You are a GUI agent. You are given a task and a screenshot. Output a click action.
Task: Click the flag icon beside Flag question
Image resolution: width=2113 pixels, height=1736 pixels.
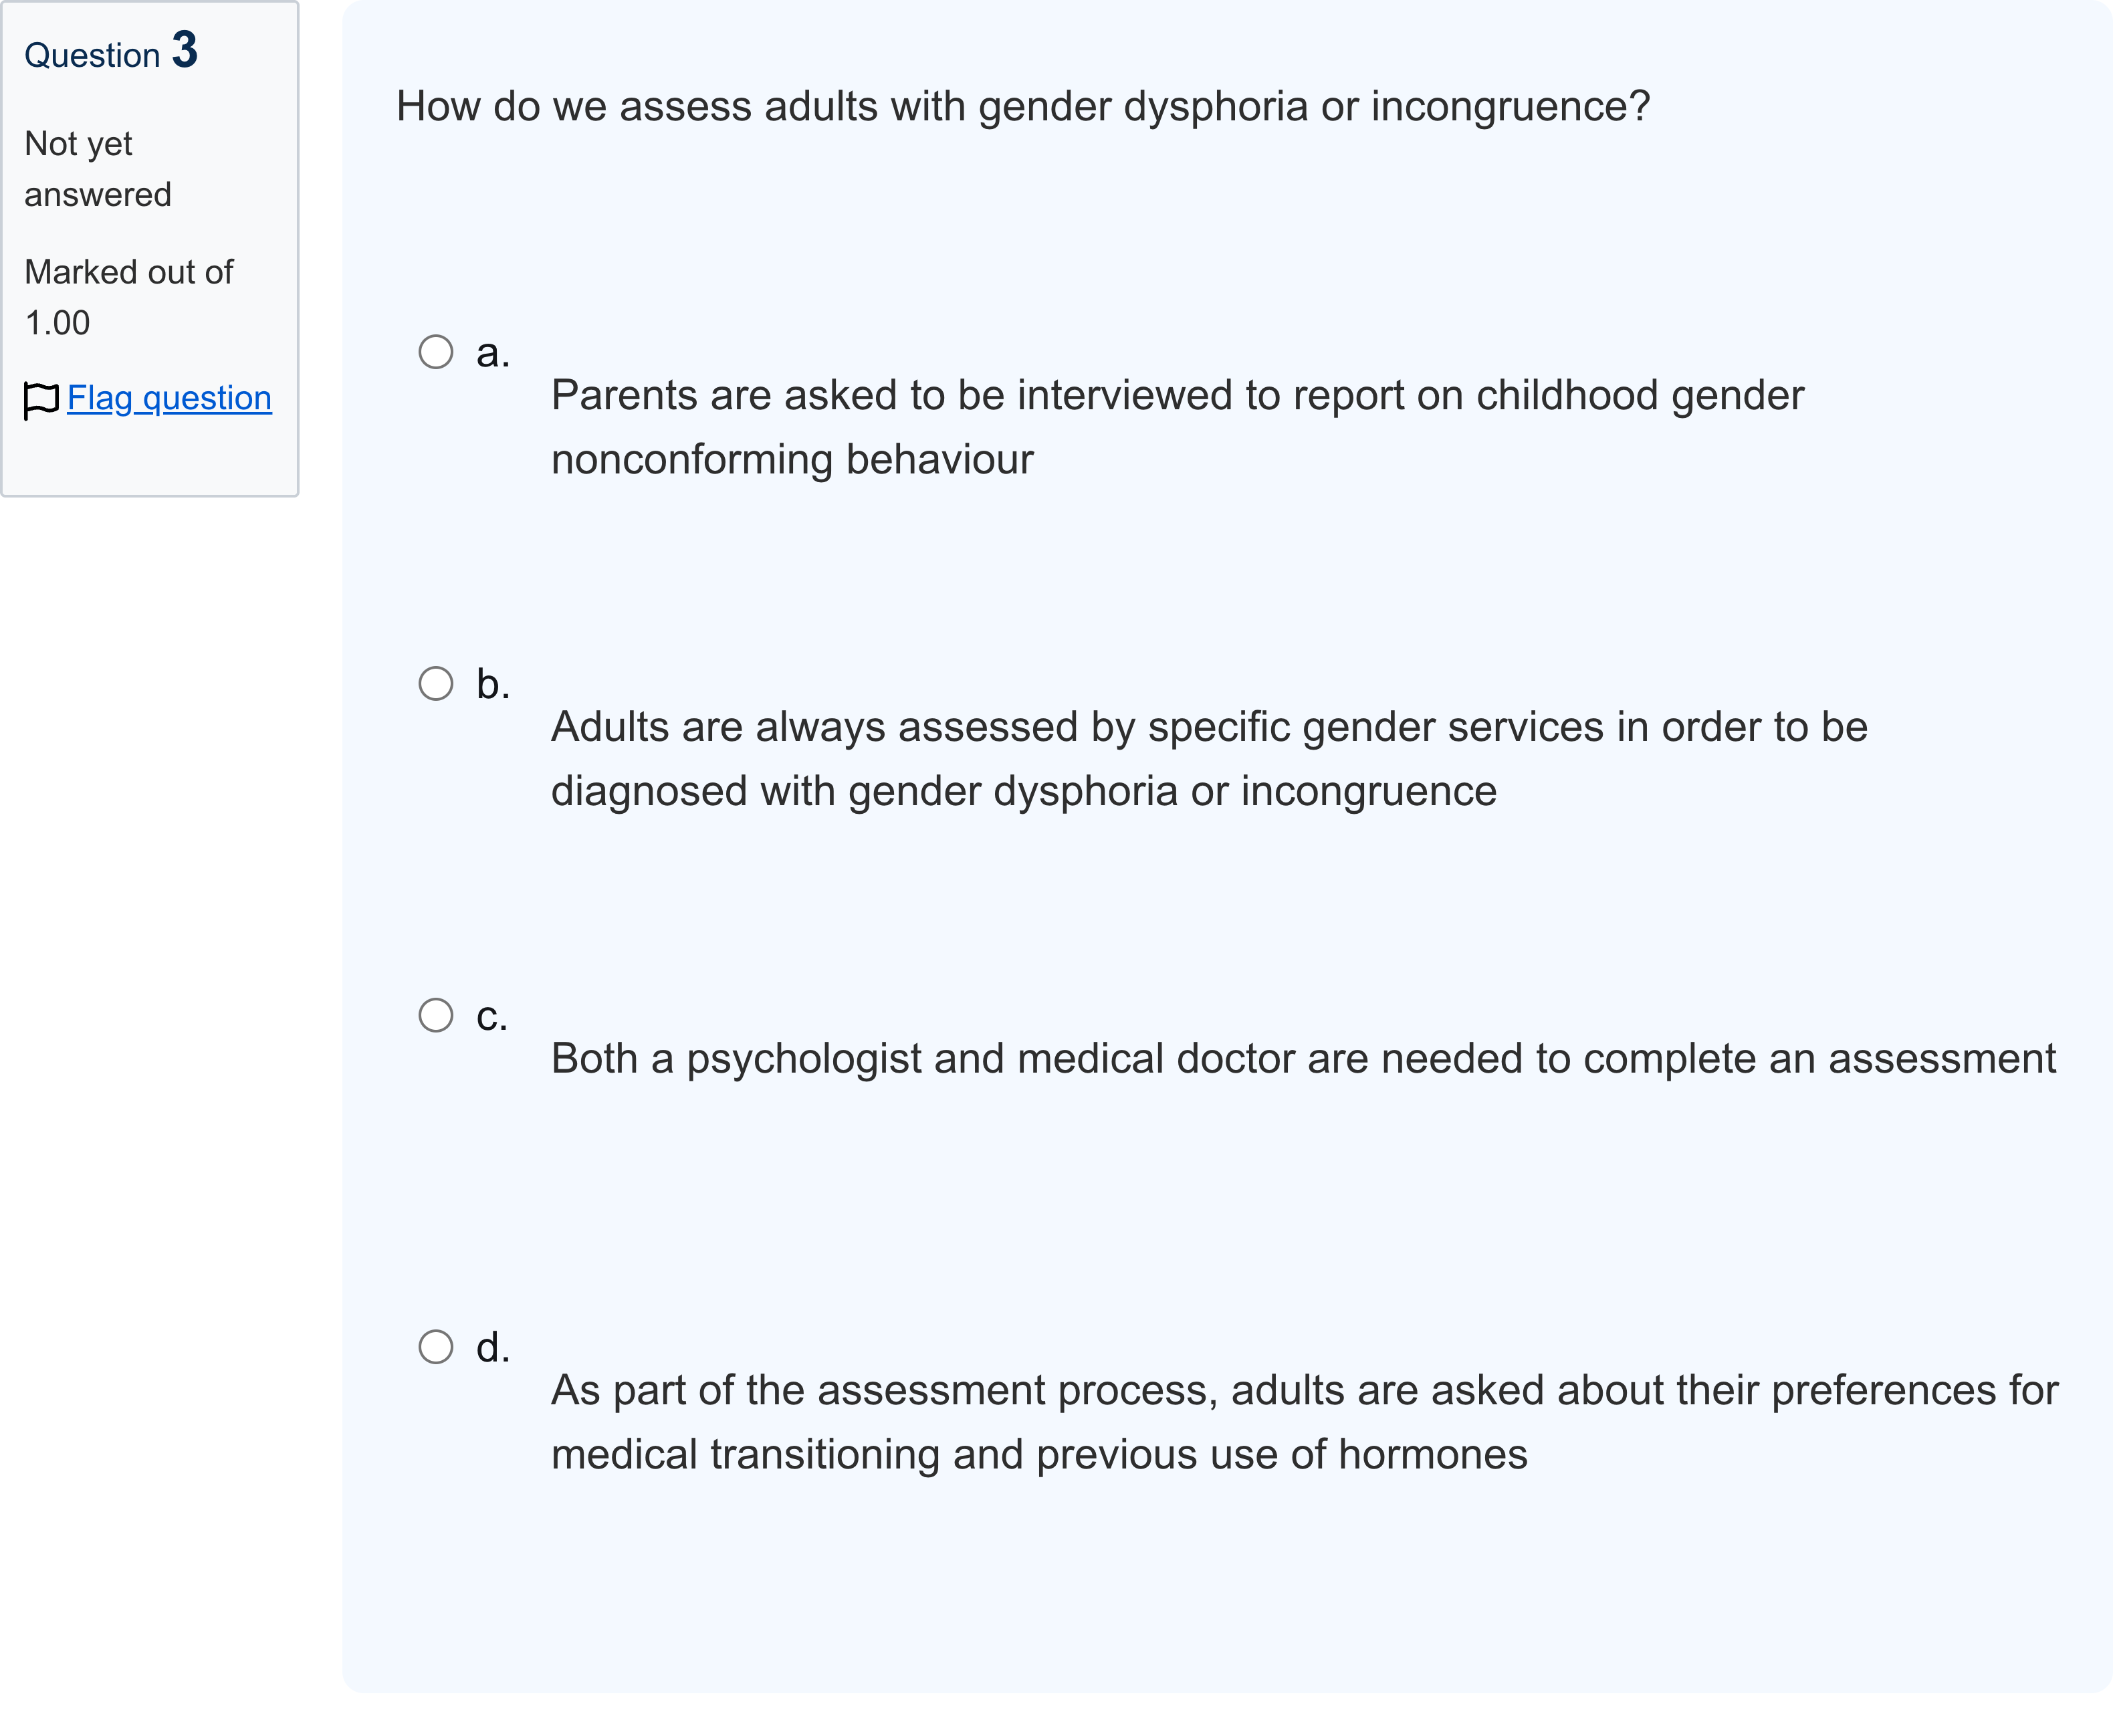click(41, 400)
